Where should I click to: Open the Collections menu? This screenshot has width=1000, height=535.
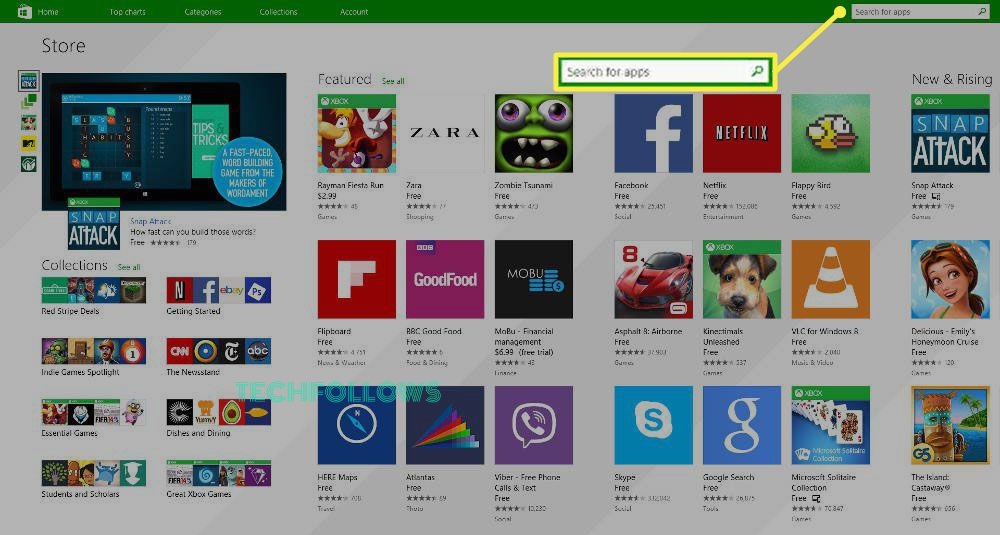coord(278,11)
